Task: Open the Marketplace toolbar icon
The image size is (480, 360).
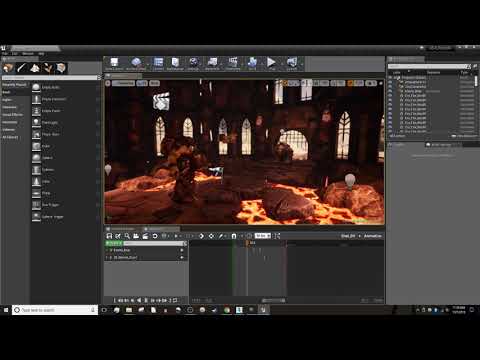Action: coord(175,64)
